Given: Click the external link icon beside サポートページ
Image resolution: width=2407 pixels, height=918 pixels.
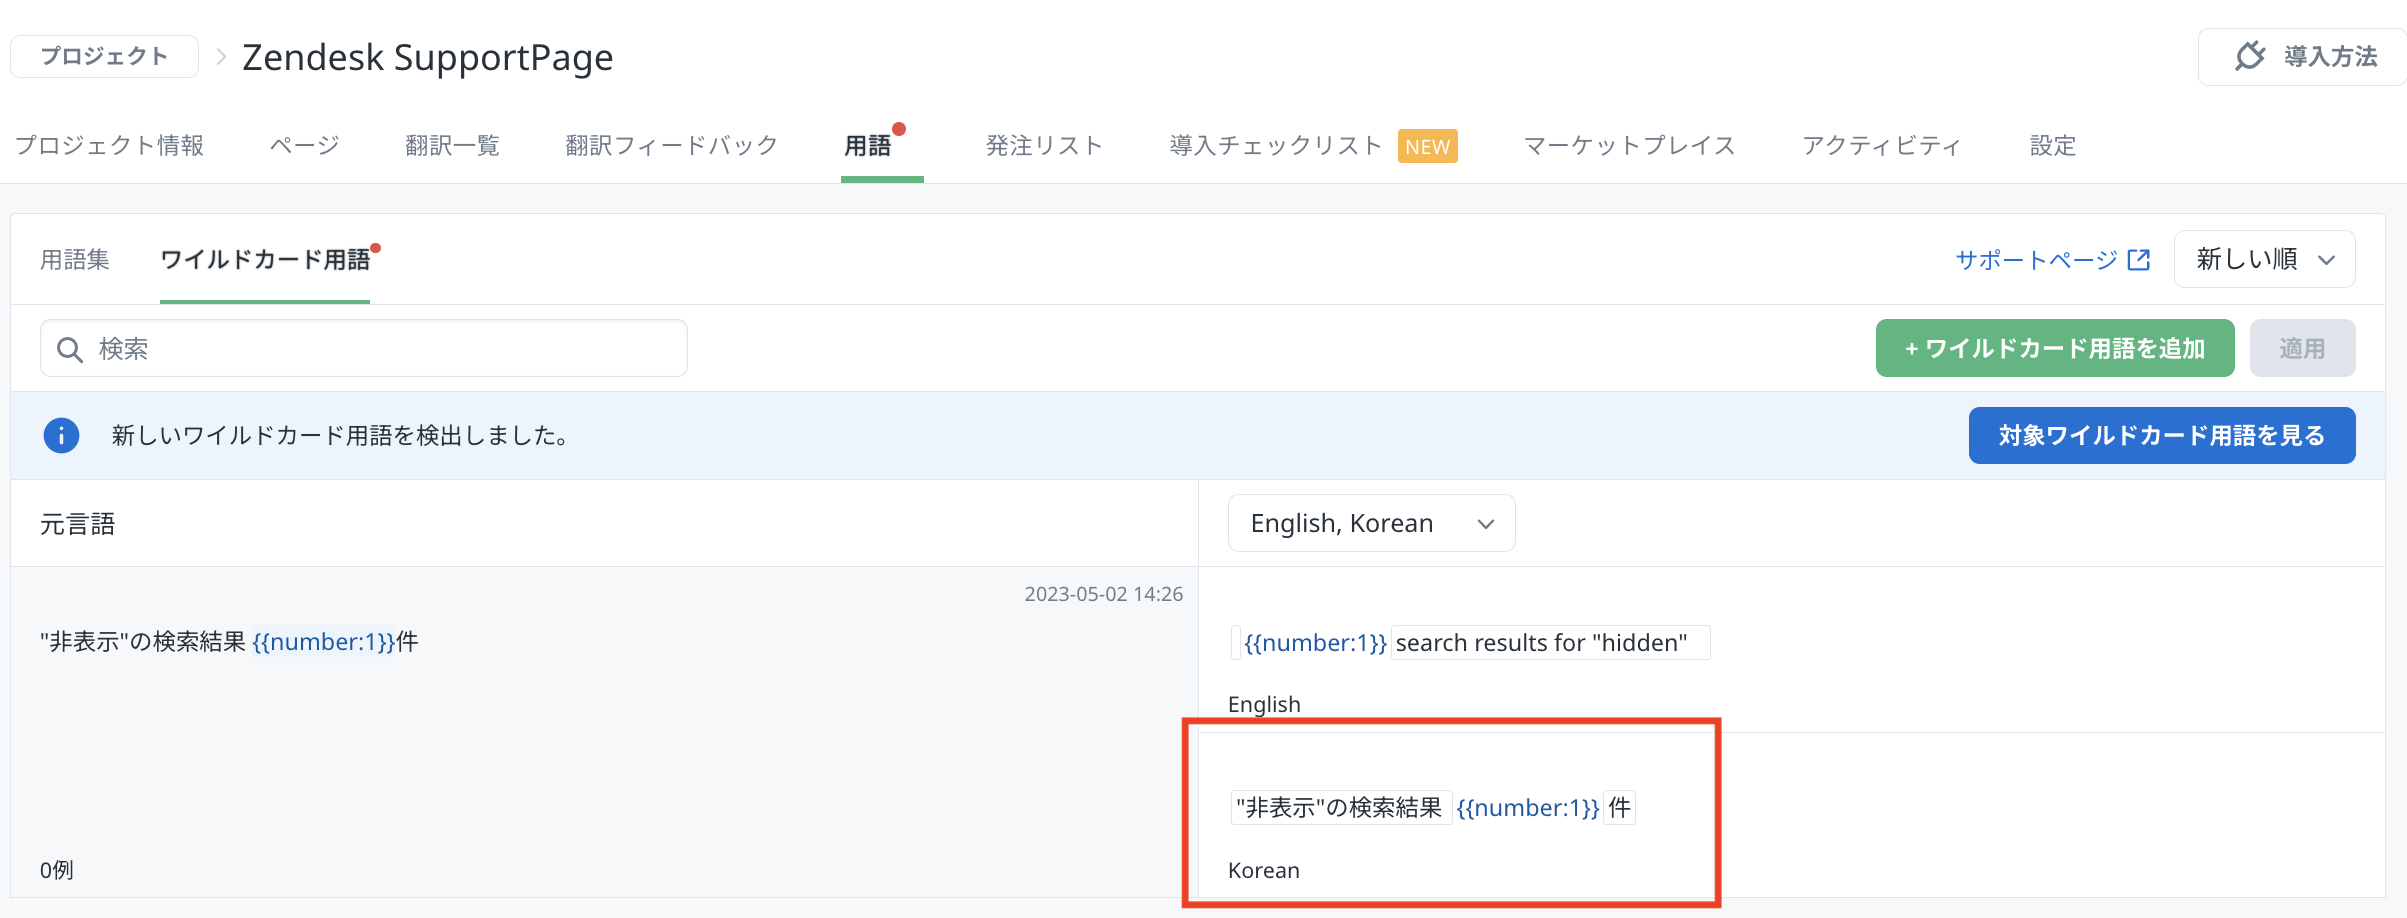Looking at the screenshot, I should pos(2139,260).
